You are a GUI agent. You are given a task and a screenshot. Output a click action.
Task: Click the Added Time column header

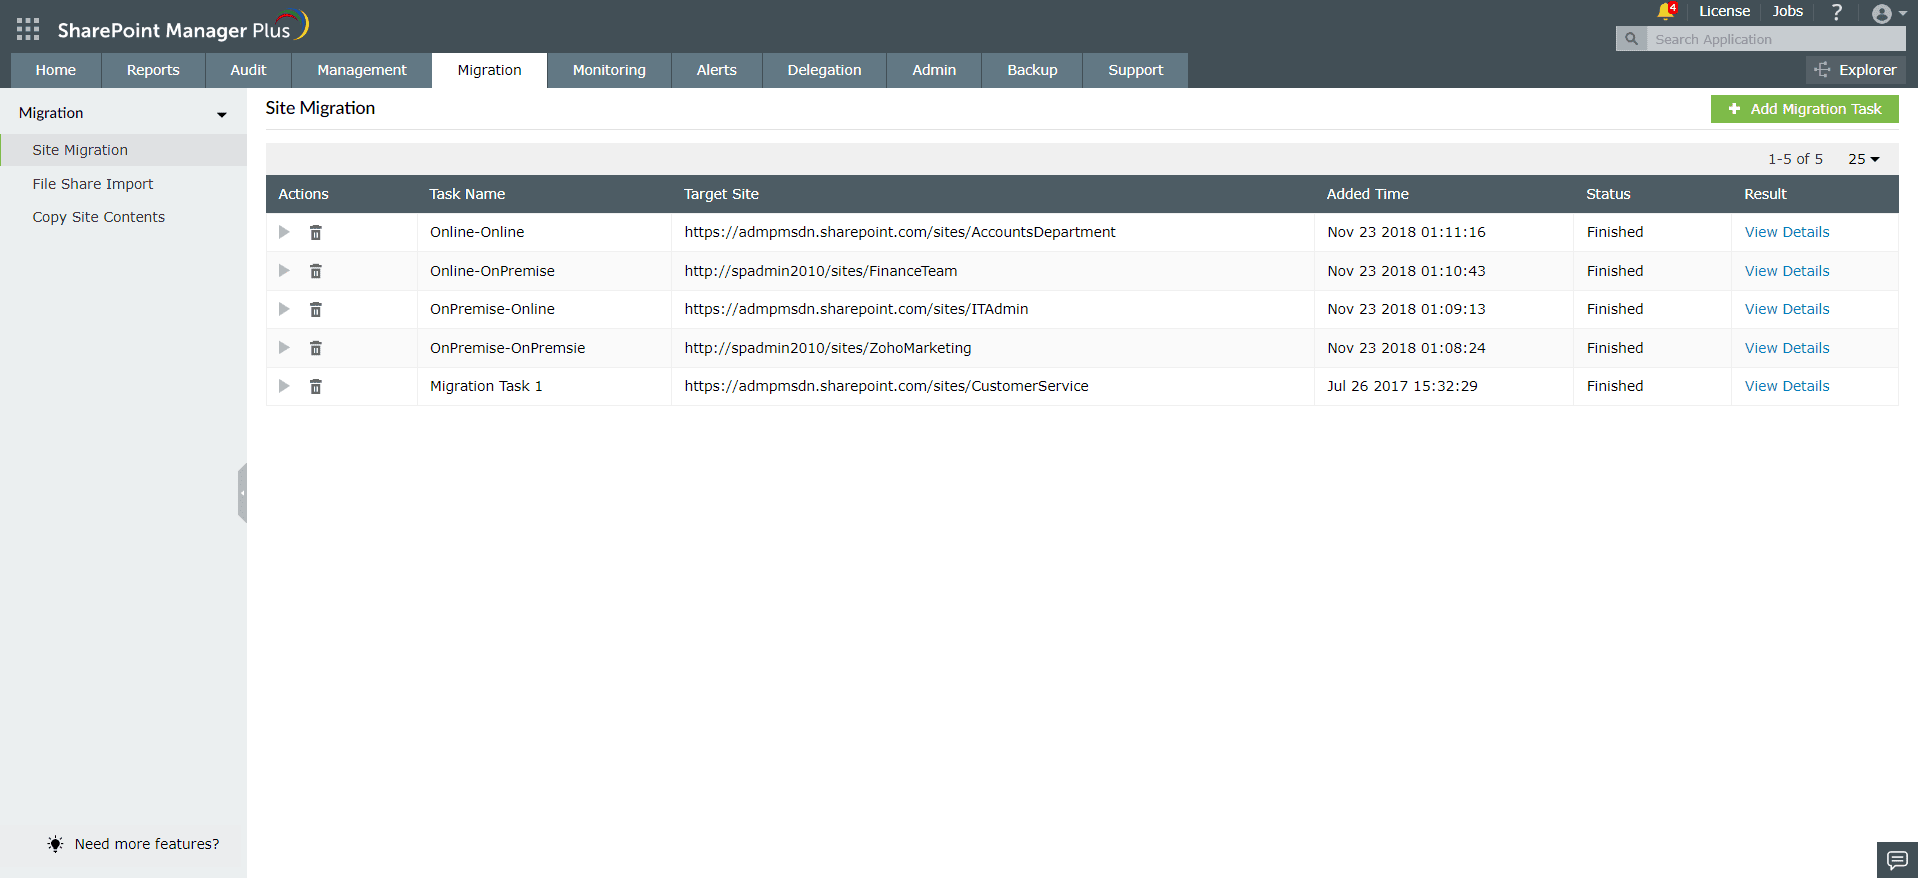point(1367,194)
